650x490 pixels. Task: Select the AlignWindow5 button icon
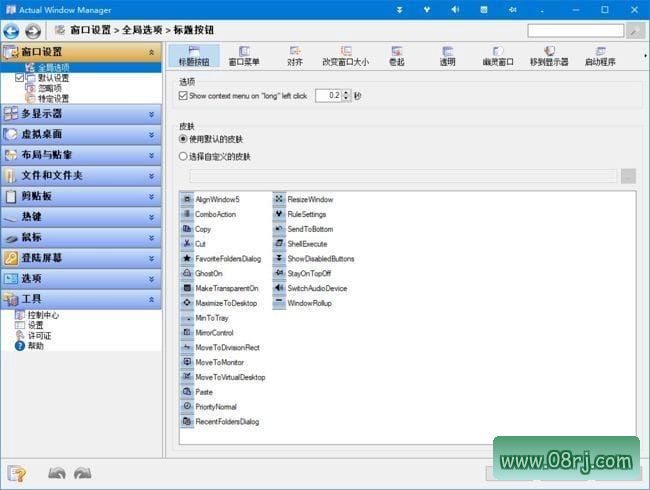tap(187, 199)
